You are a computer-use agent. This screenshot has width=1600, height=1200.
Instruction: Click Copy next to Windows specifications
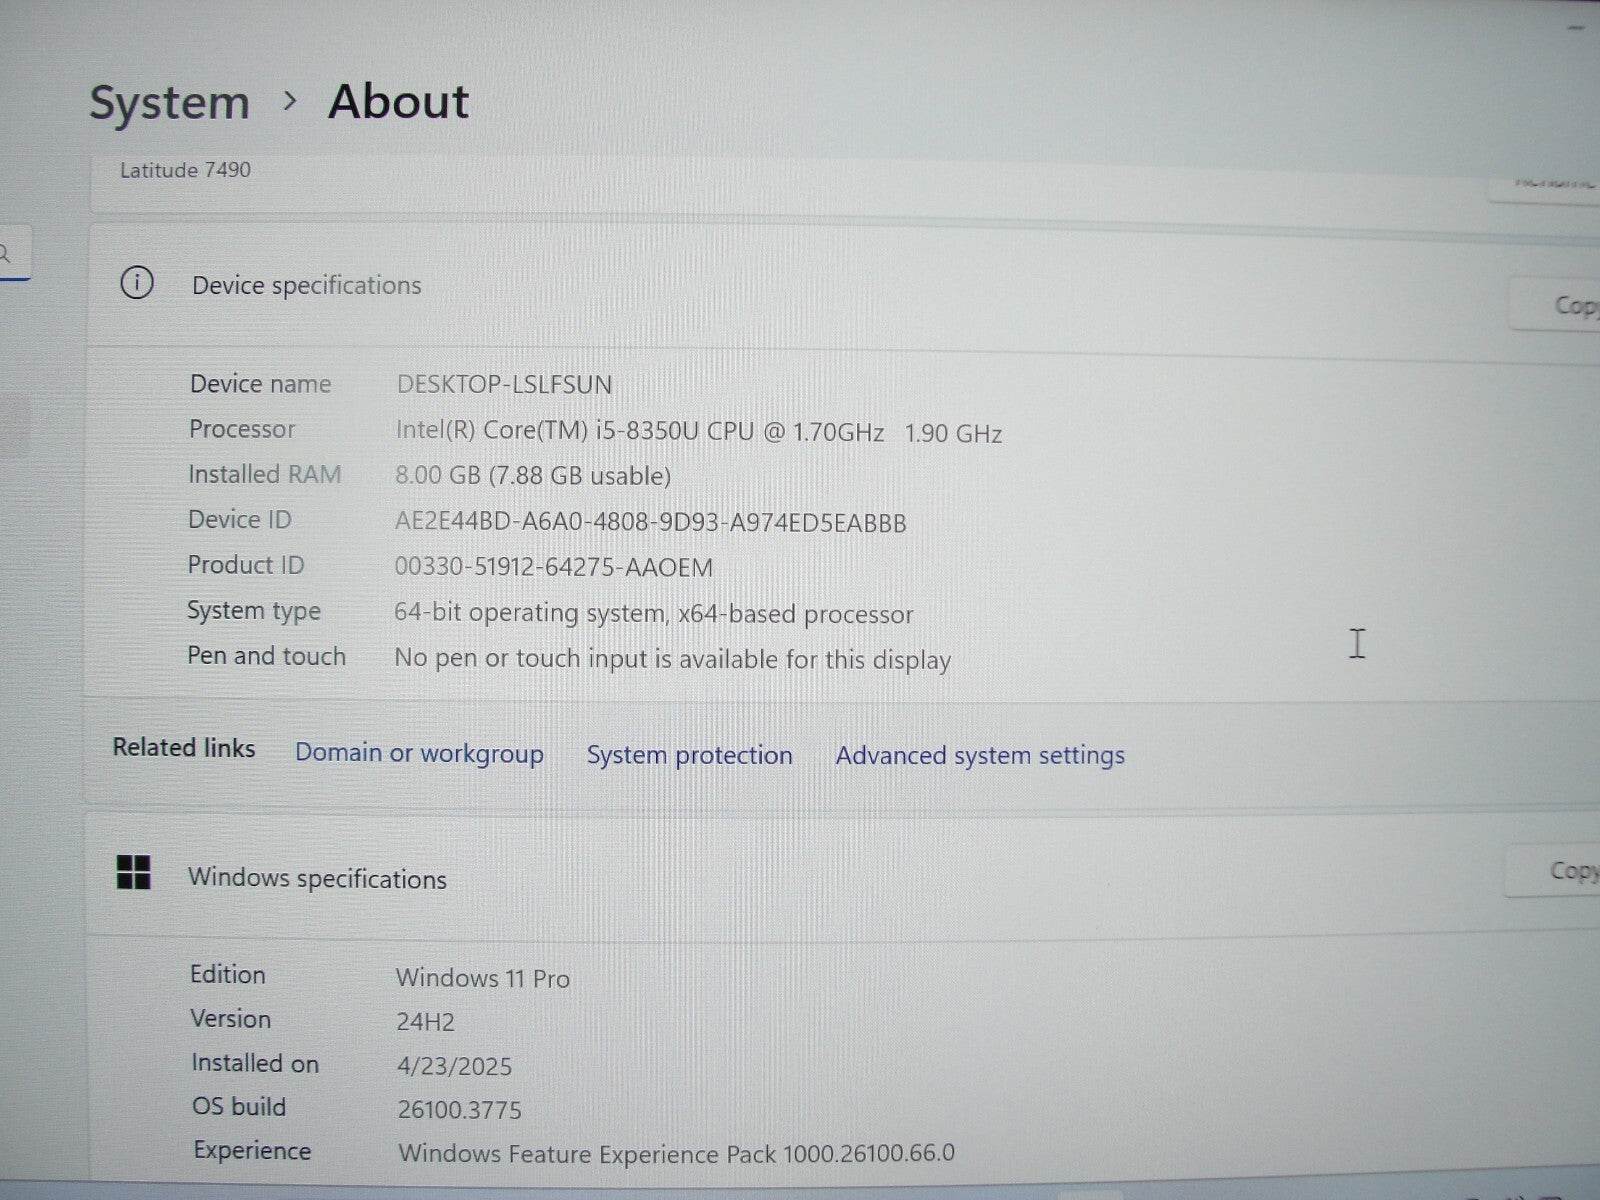(x=1575, y=871)
